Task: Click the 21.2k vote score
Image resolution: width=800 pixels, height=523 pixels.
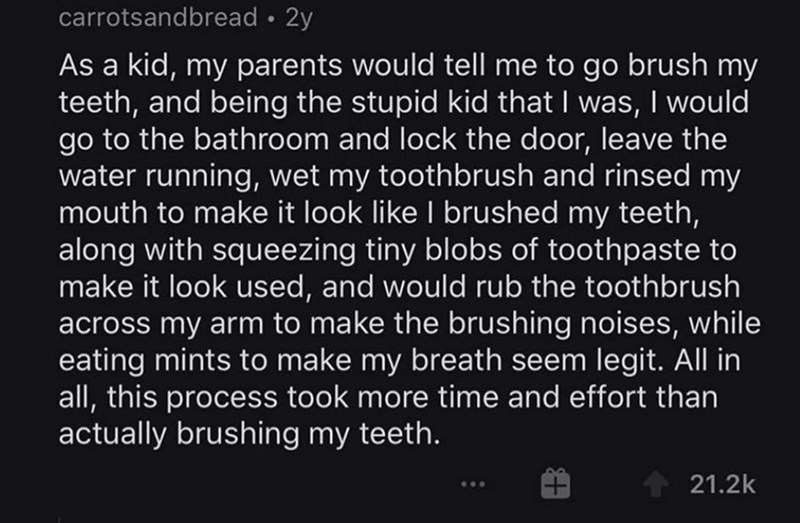Action: tap(722, 485)
